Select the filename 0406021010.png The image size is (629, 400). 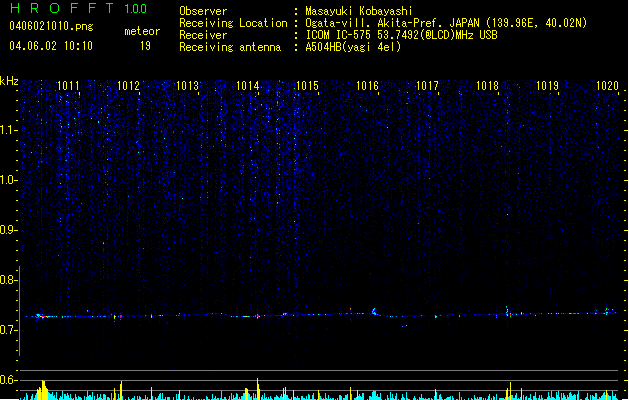(51, 27)
